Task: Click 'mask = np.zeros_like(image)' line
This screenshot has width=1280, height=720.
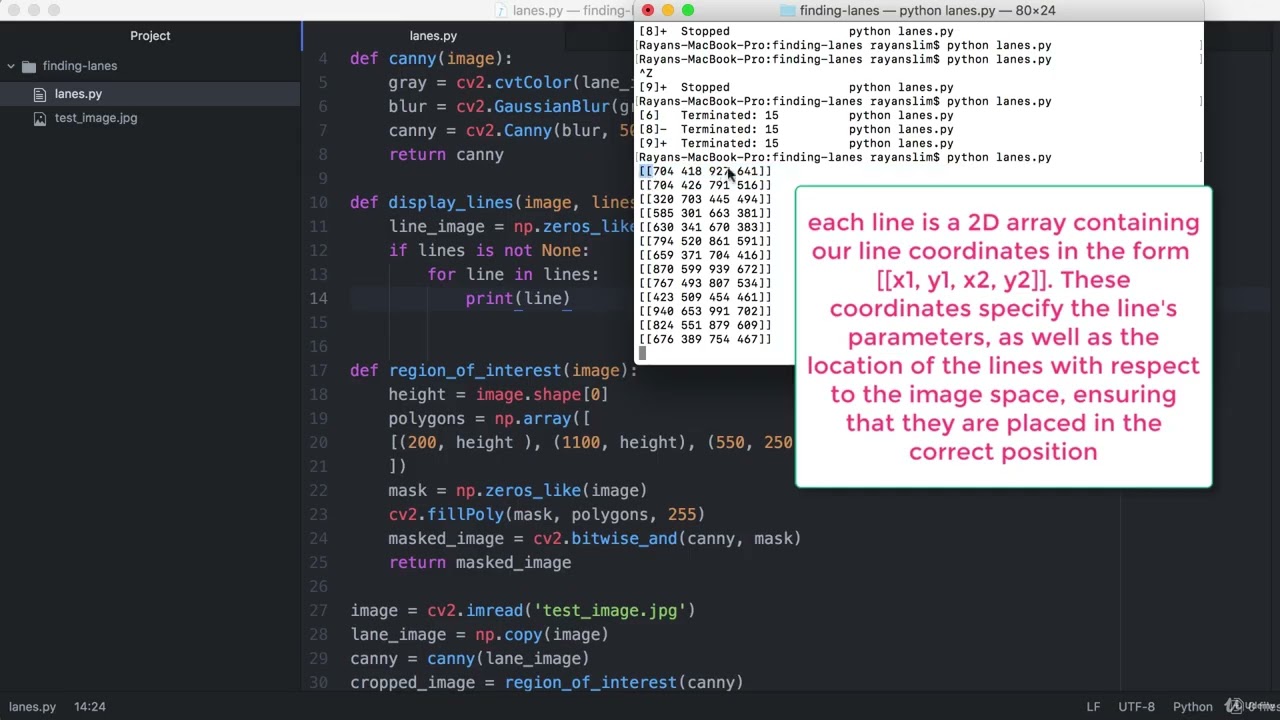Action: [518, 490]
